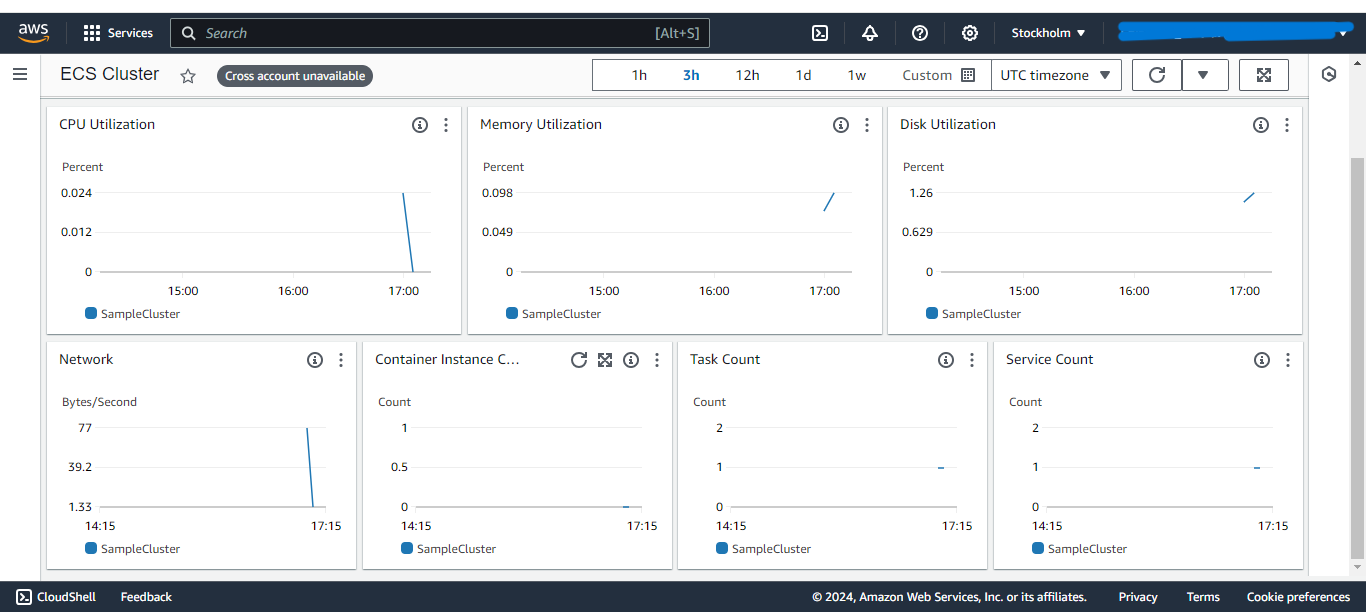Open Network widget actions menu
The height and width of the screenshot is (612, 1366).
tap(341, 360)
